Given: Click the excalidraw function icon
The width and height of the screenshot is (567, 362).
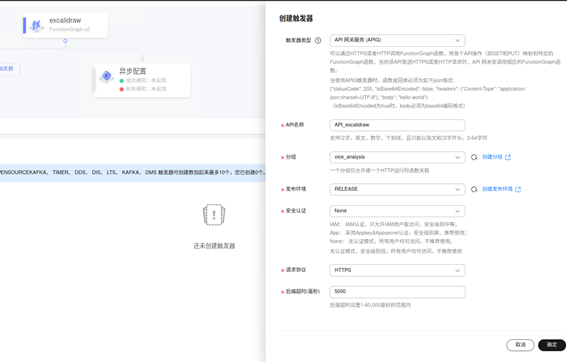Looking at the screenshot, I should point(36,25).
